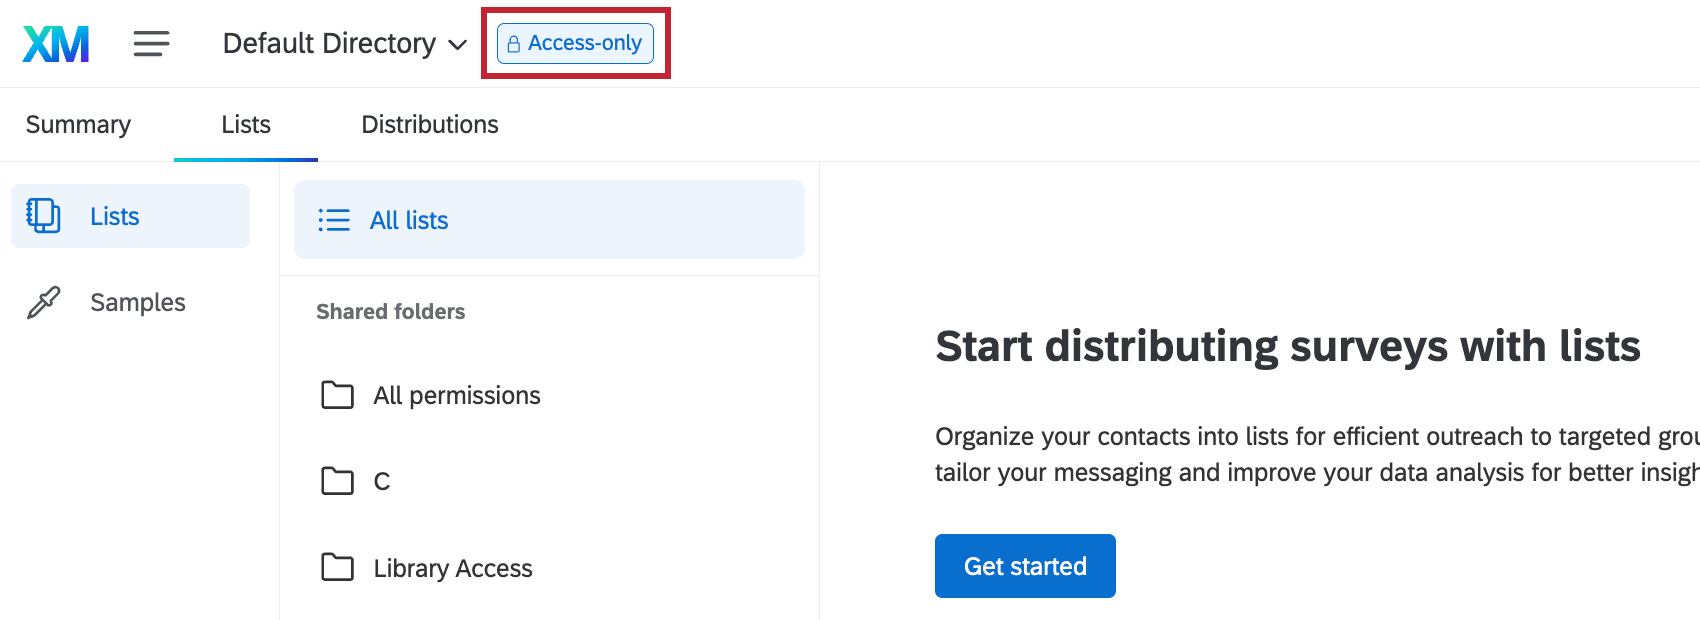The height and width of the screenshot is (620, 1700).
Task: Open the hamburger navigation menu
Action: pos(151,43)
